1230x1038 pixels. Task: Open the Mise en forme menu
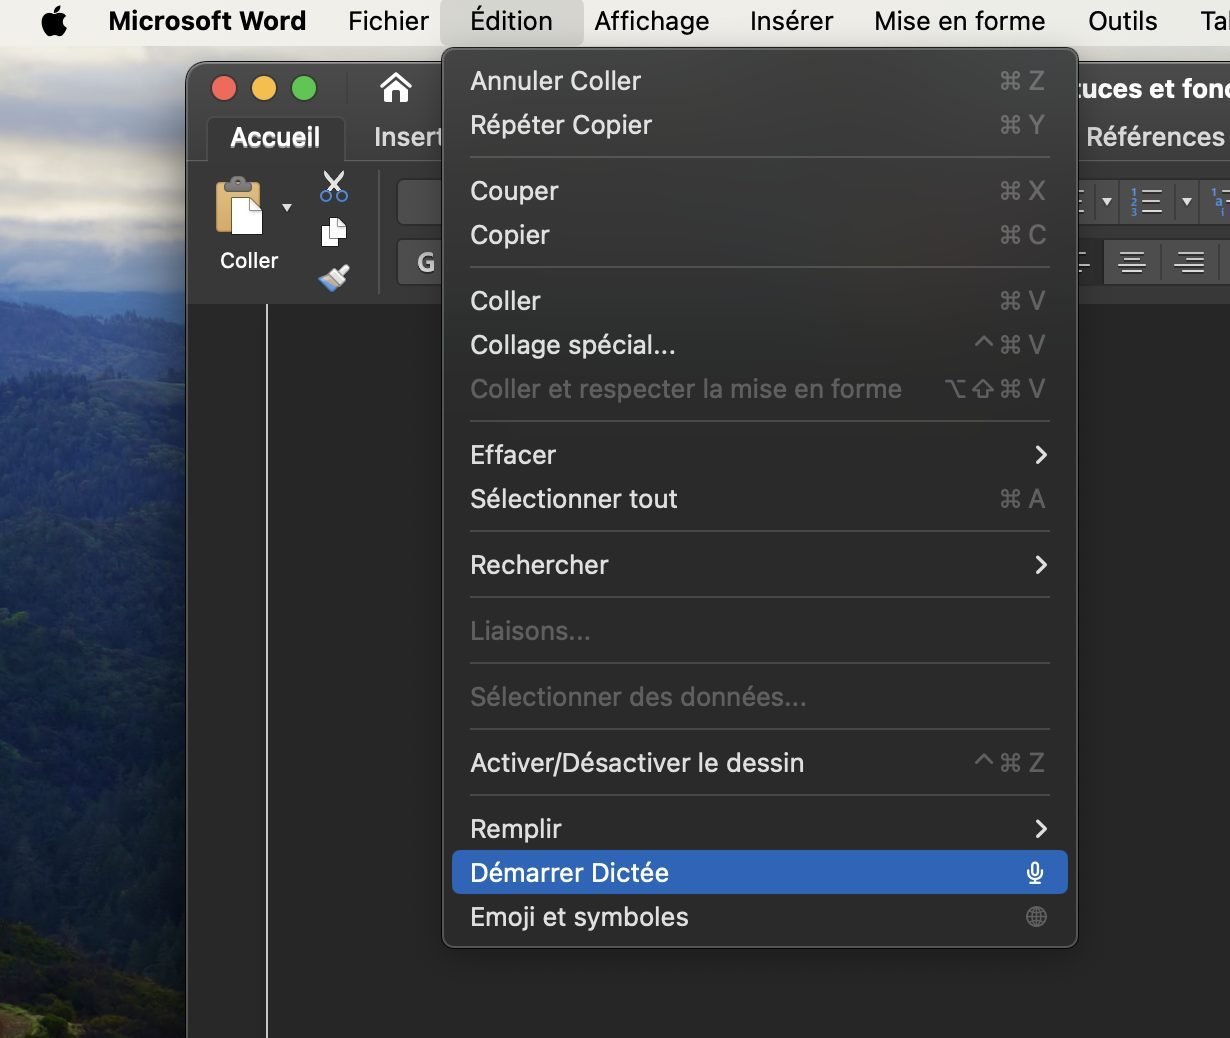(x=960, y=21)
